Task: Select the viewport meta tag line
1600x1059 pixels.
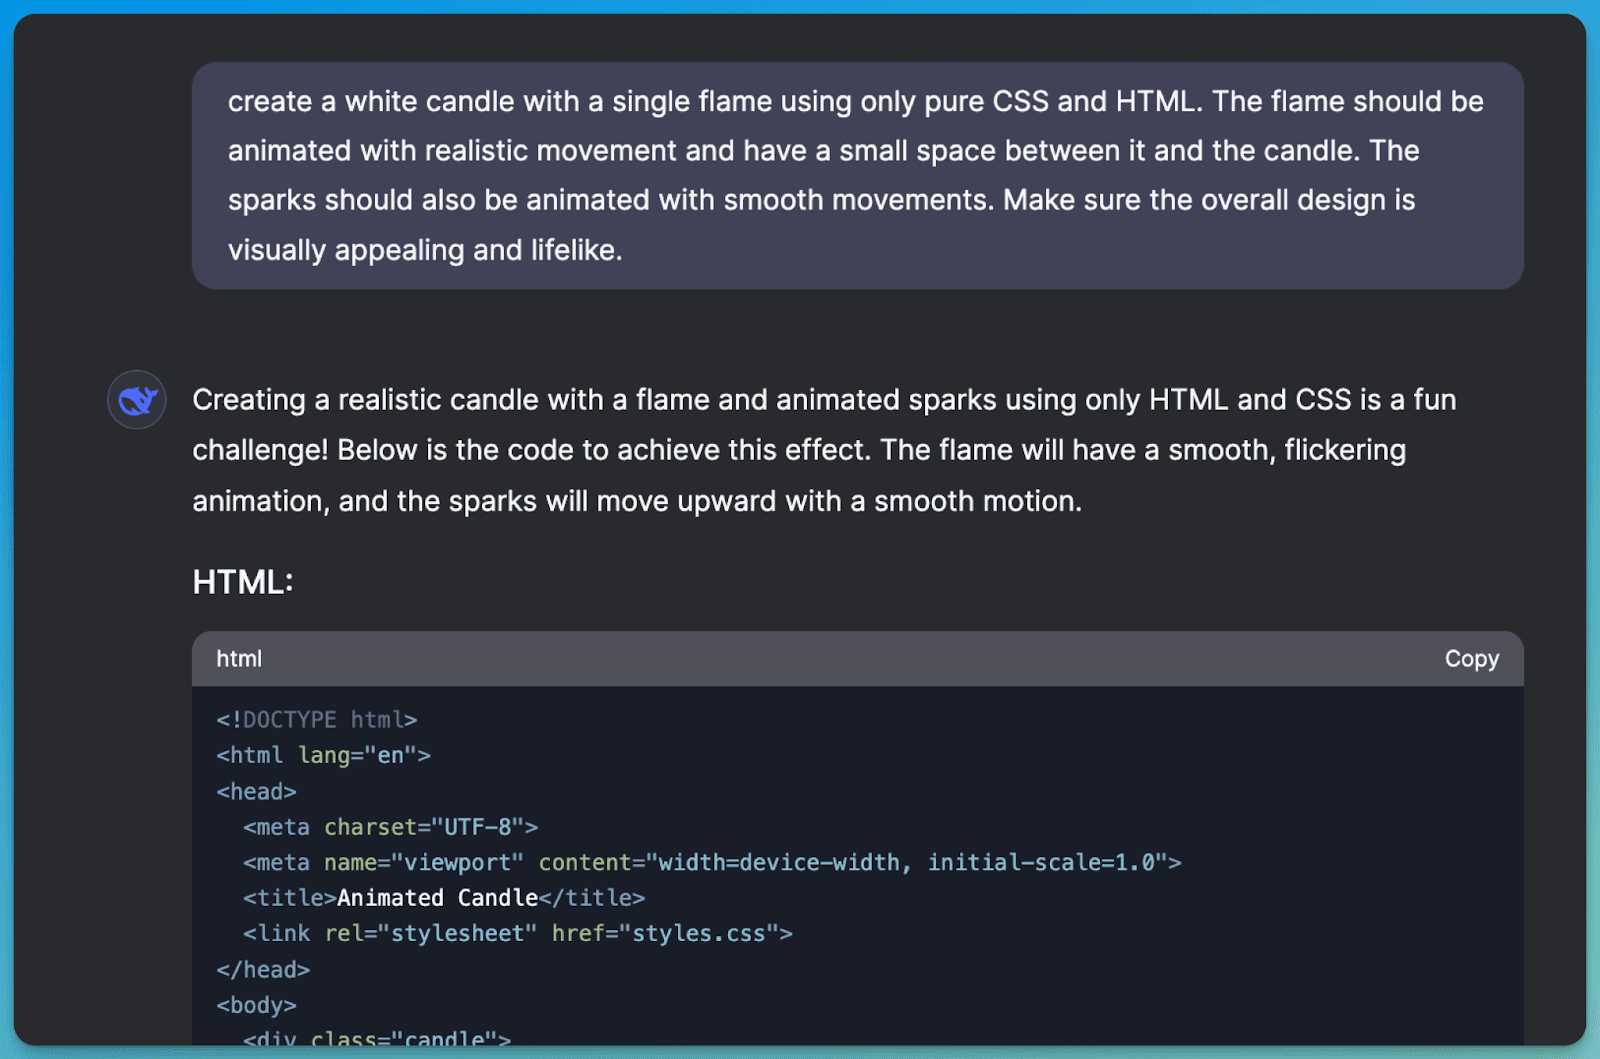Action: click(712, 862)
